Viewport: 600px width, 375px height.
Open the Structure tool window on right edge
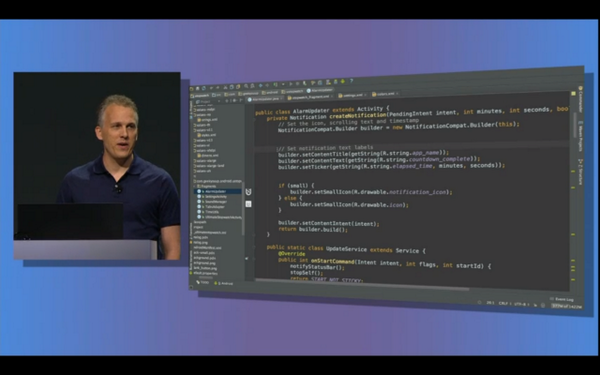click(580, 172)
